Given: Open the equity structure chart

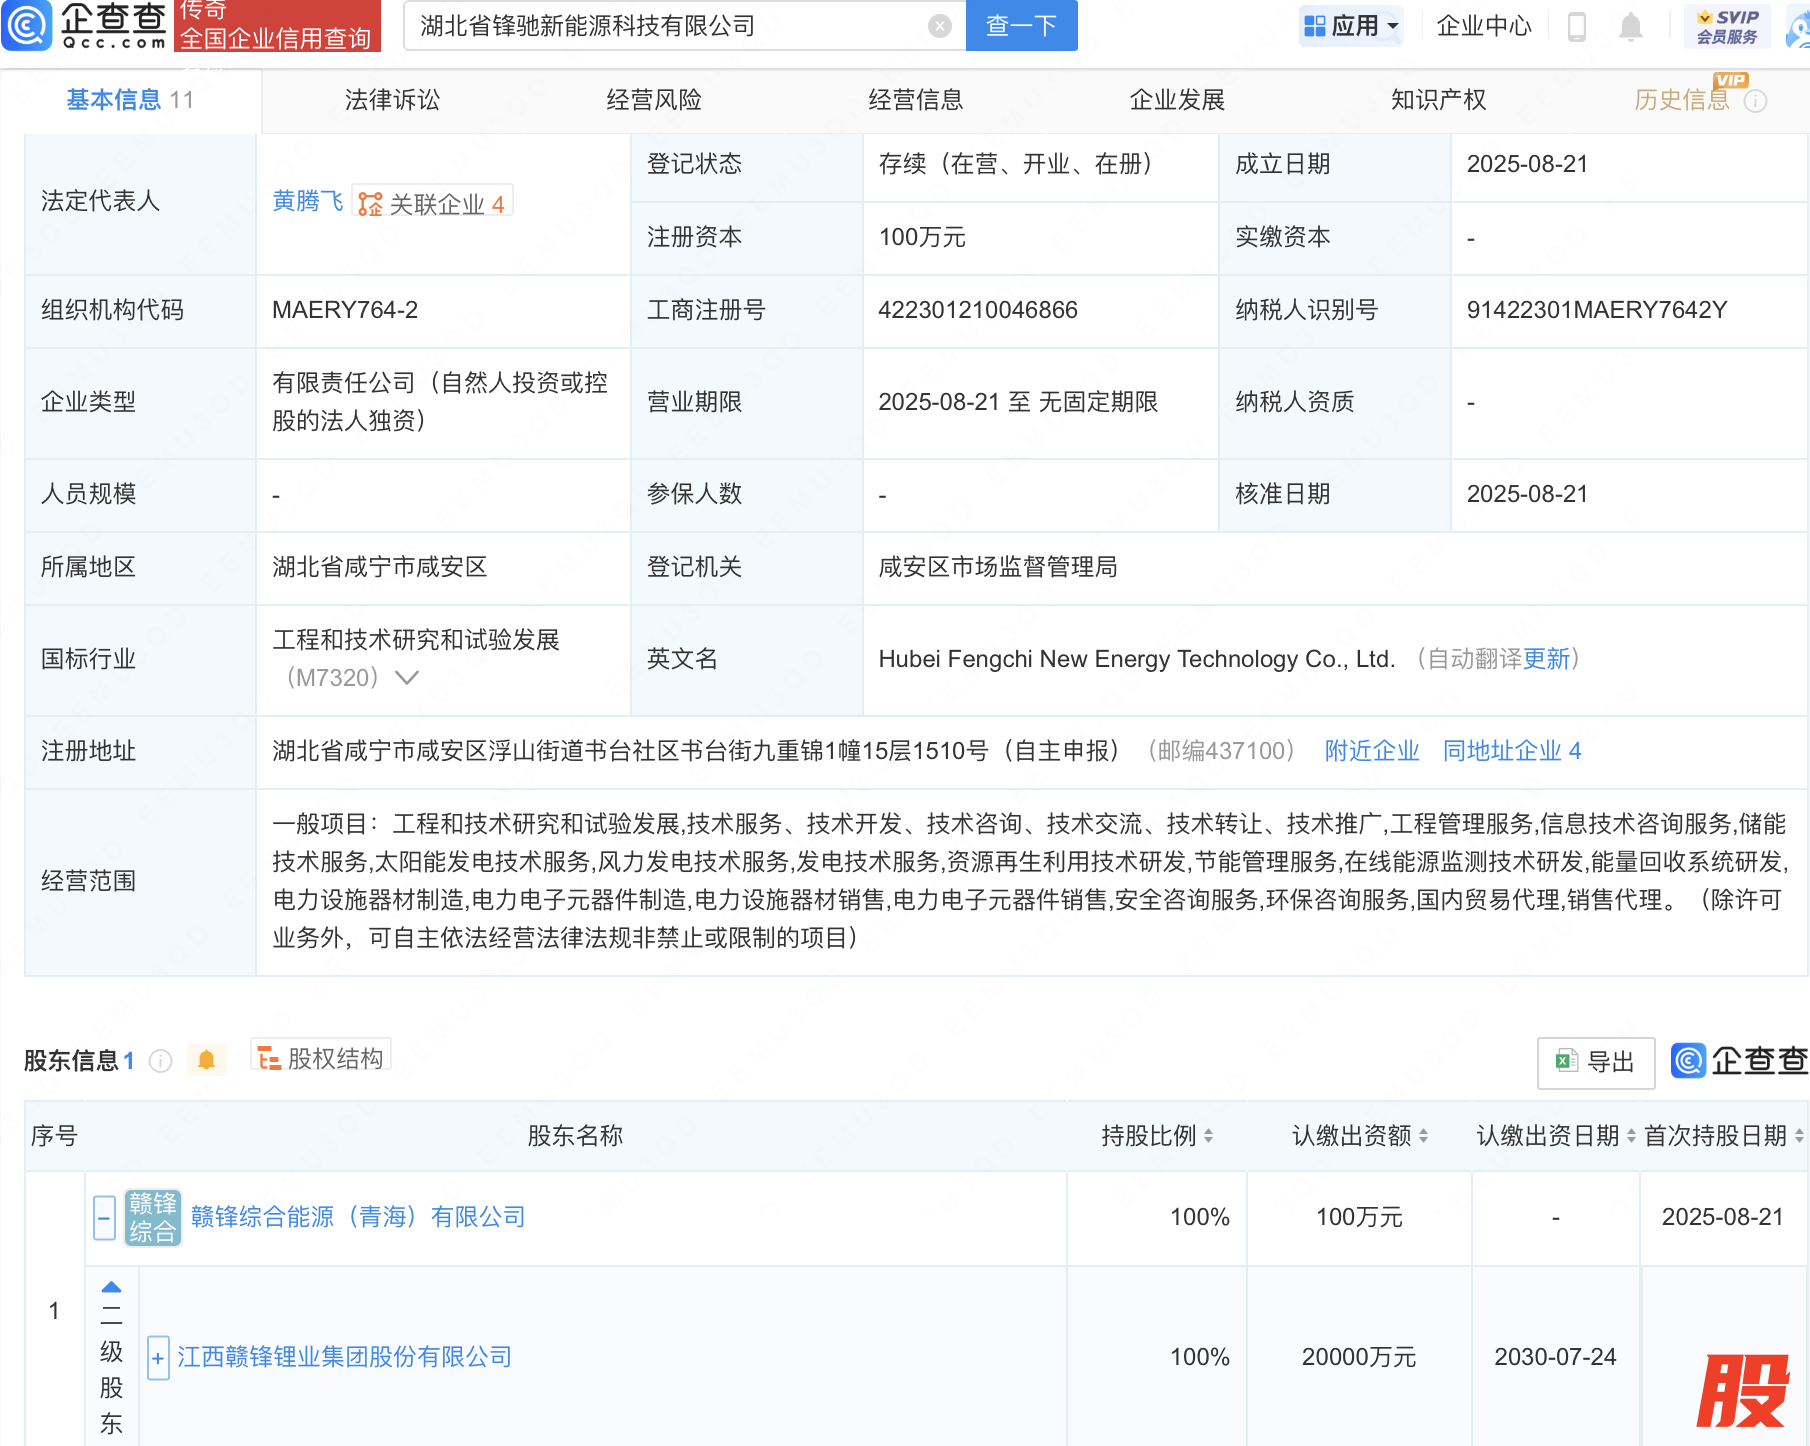Looking at the screenshot, I should pos(321,1058).
